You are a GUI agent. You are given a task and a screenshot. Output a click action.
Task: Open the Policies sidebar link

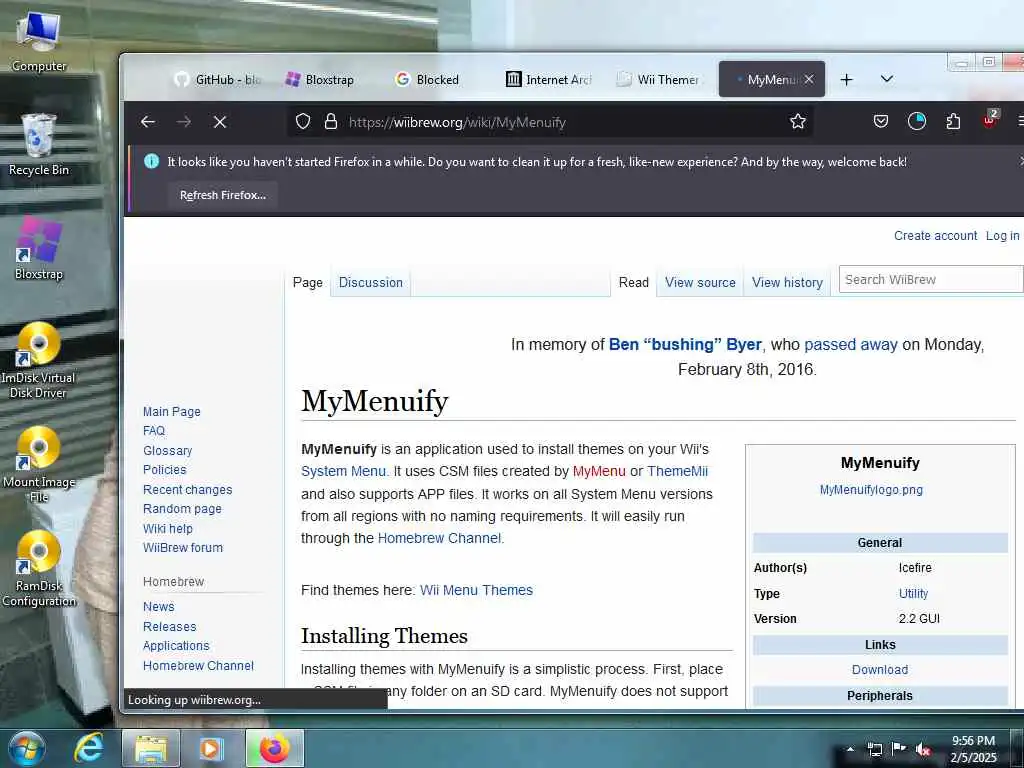pyautogui.click(x=165, y=469)
